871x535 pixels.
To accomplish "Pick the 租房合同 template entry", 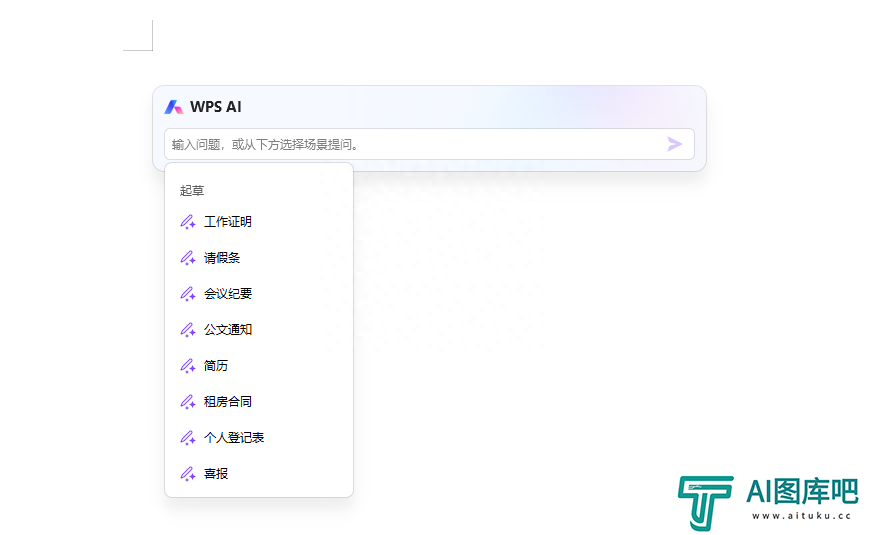I will point(259,402).
